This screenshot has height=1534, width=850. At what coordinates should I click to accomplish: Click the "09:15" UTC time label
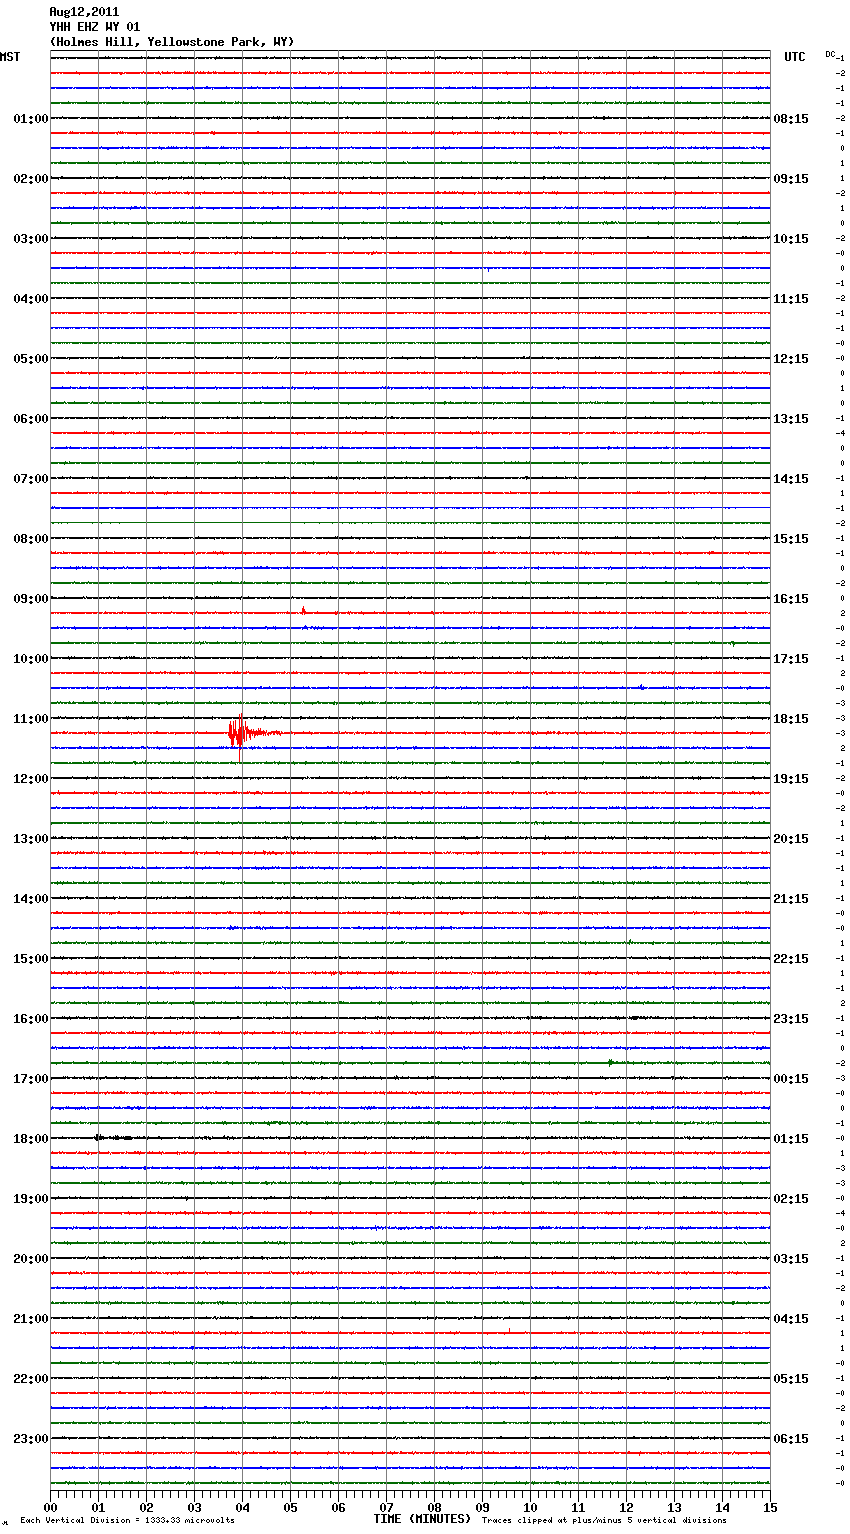tap(791, 179)
